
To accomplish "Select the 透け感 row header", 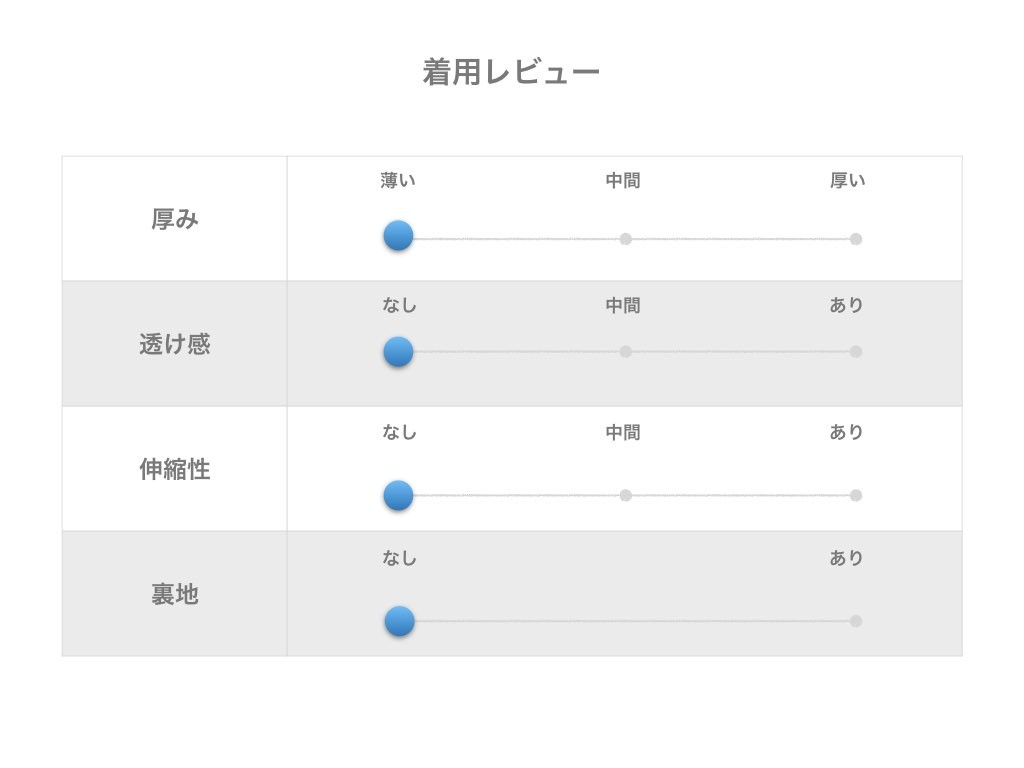I will click(x=175, y=344).
